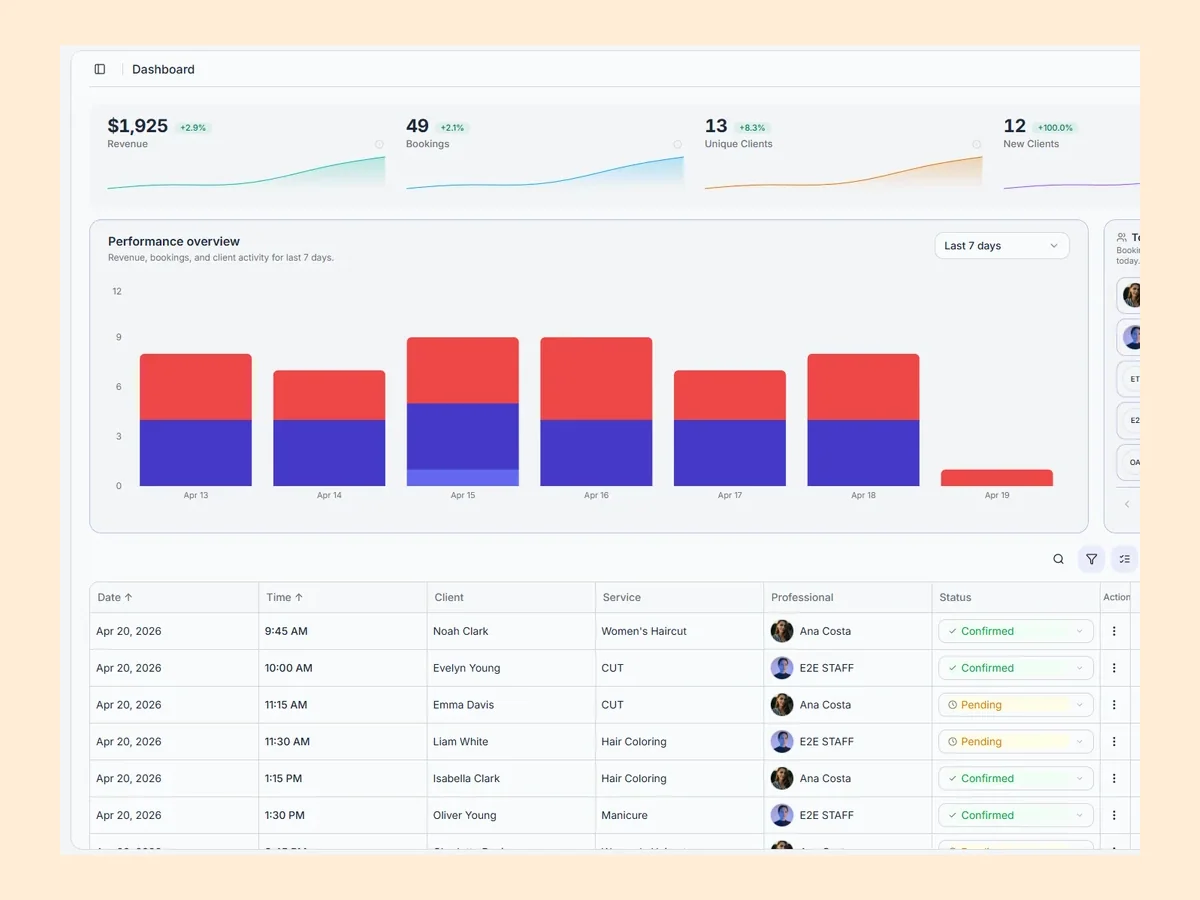This screenshot has height=900, width=1200.
Task: Click the red segment of Apr 13 bar
Action: pos(196,387)
